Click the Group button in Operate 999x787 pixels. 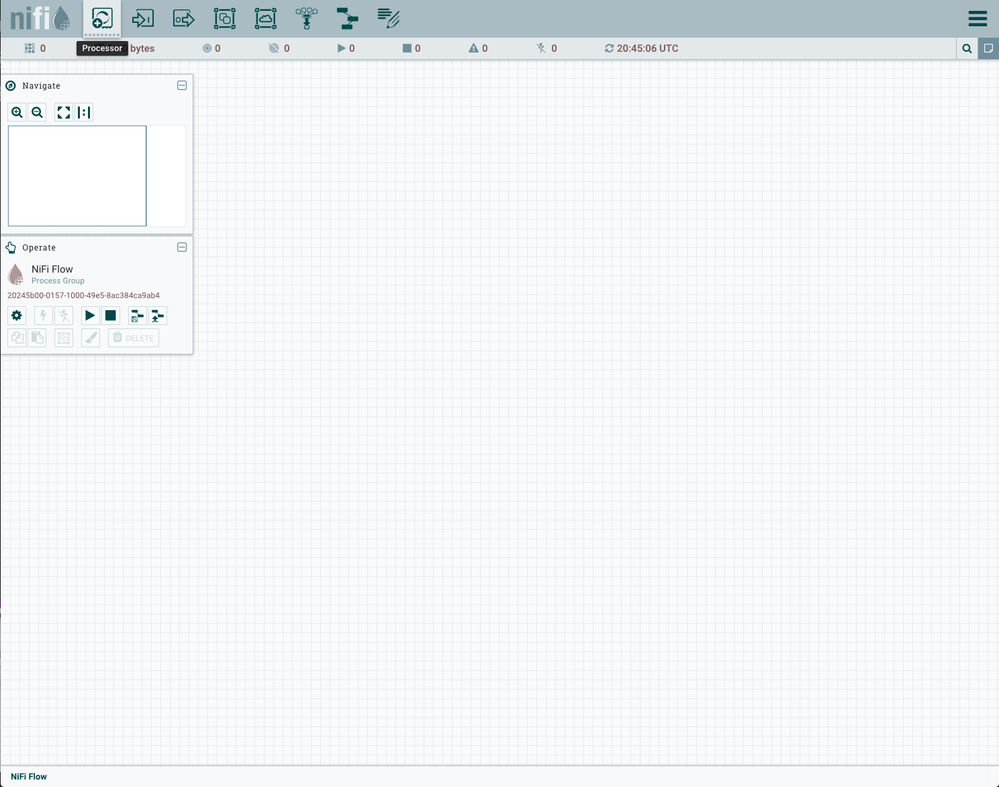tap(64, 338)
